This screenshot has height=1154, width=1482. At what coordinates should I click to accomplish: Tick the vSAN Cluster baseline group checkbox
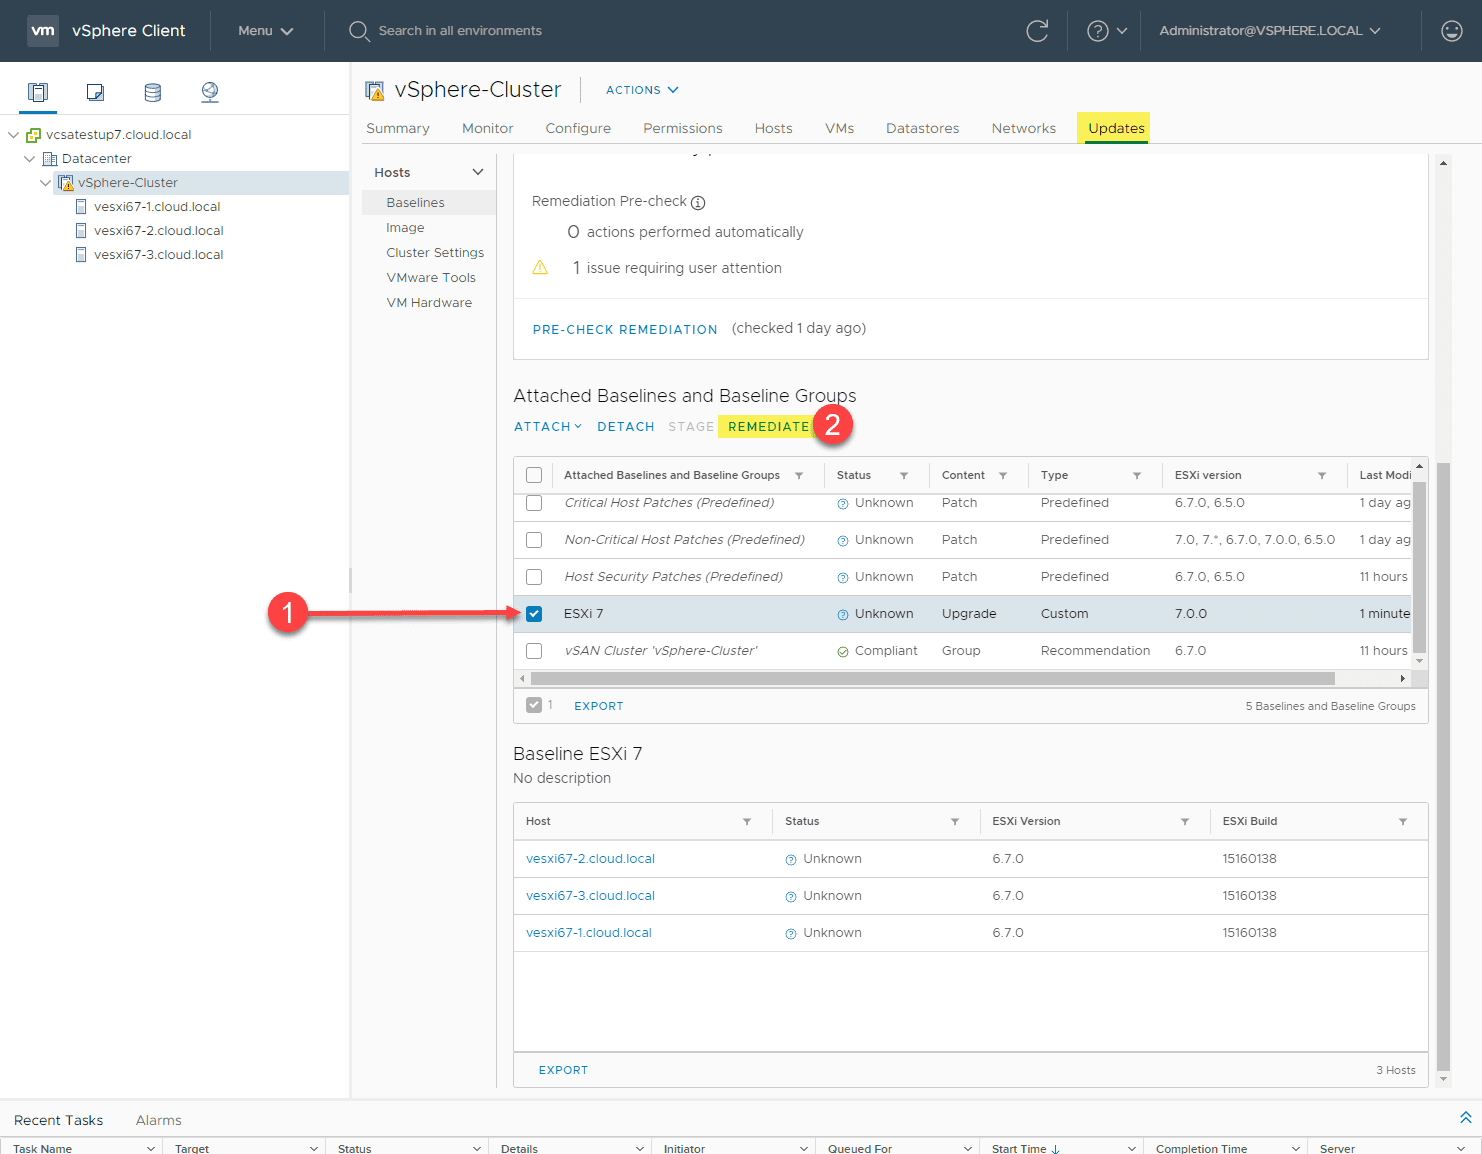534,651
